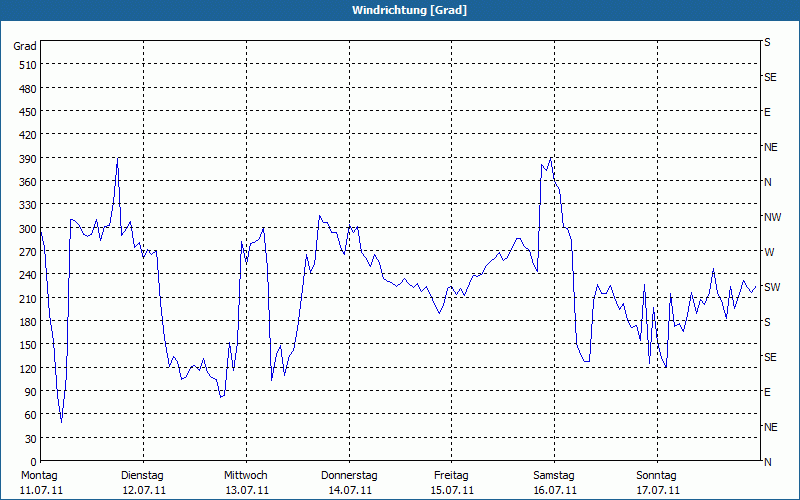
Task: Select the W compass direction label
Action: pyautogui.click(x=769, y=252)
